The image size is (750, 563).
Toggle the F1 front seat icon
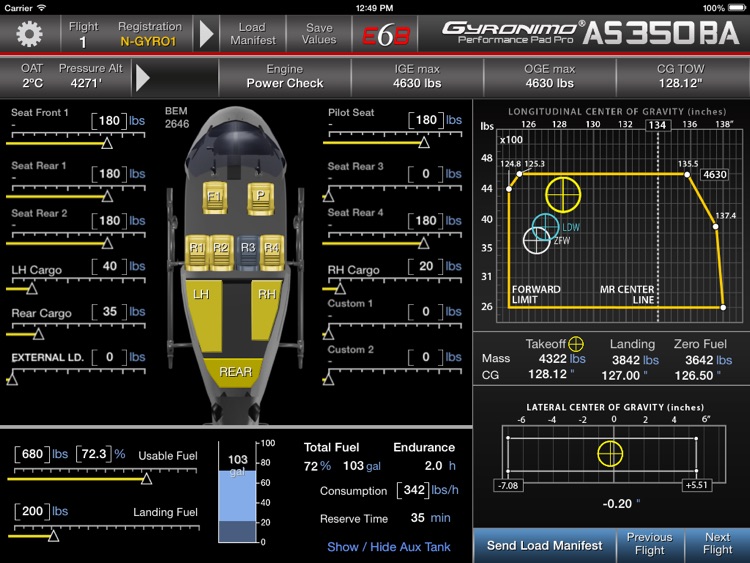click(x=214, y=197)
